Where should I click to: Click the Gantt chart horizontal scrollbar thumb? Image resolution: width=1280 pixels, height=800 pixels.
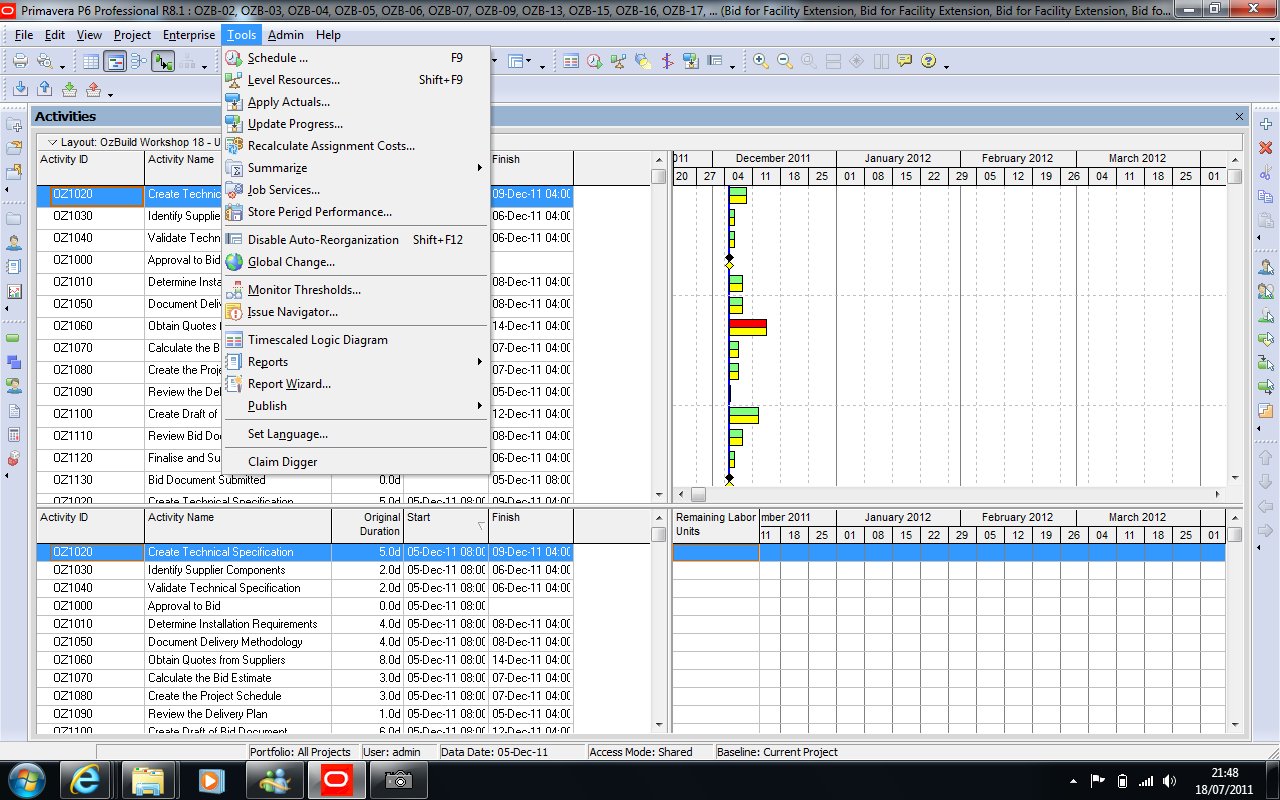click(x=698, y=494)
